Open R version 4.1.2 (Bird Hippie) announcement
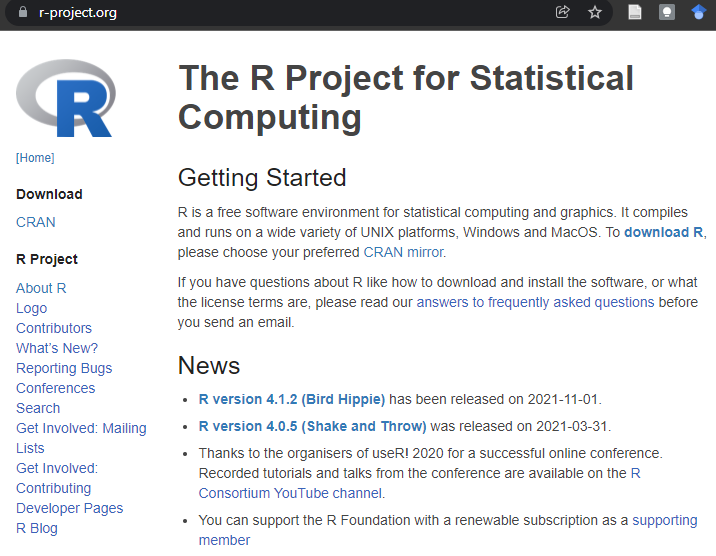Screen dimensions: 716x556 (x=292, y=399)
